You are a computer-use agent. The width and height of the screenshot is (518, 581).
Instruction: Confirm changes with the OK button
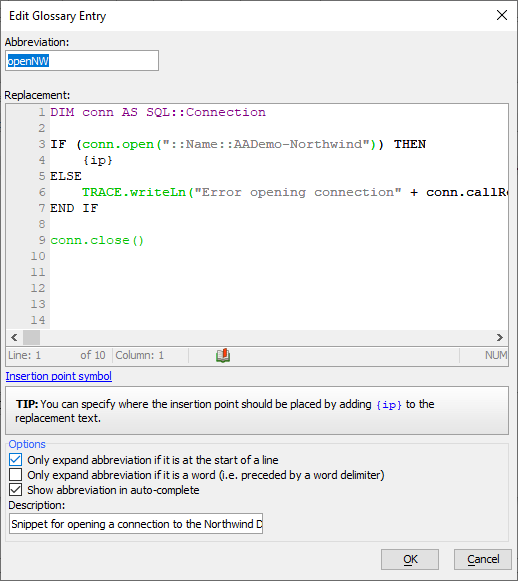(410, 559)
